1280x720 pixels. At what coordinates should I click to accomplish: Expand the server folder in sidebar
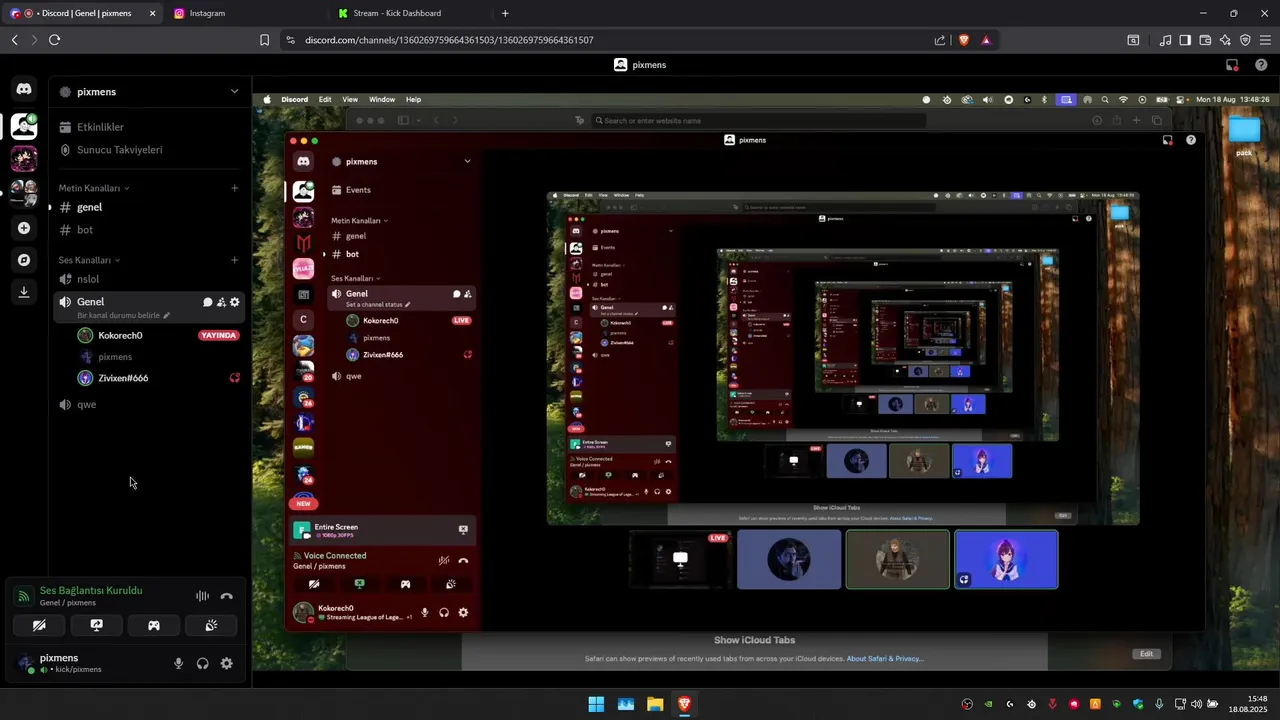point(24,193)
